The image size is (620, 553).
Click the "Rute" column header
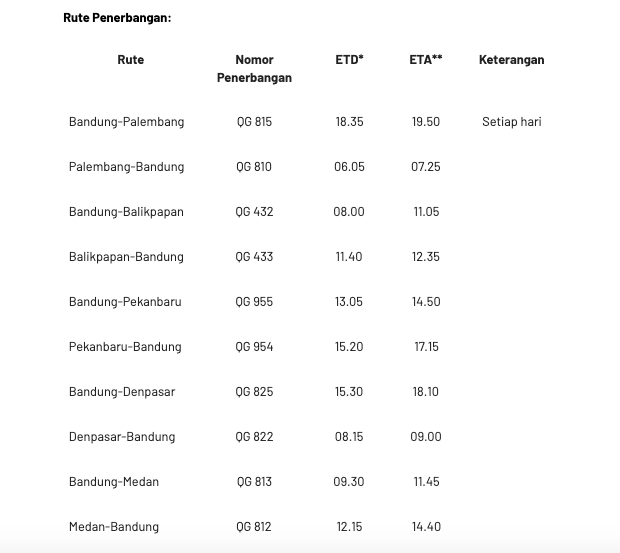[x=130, y=60]
